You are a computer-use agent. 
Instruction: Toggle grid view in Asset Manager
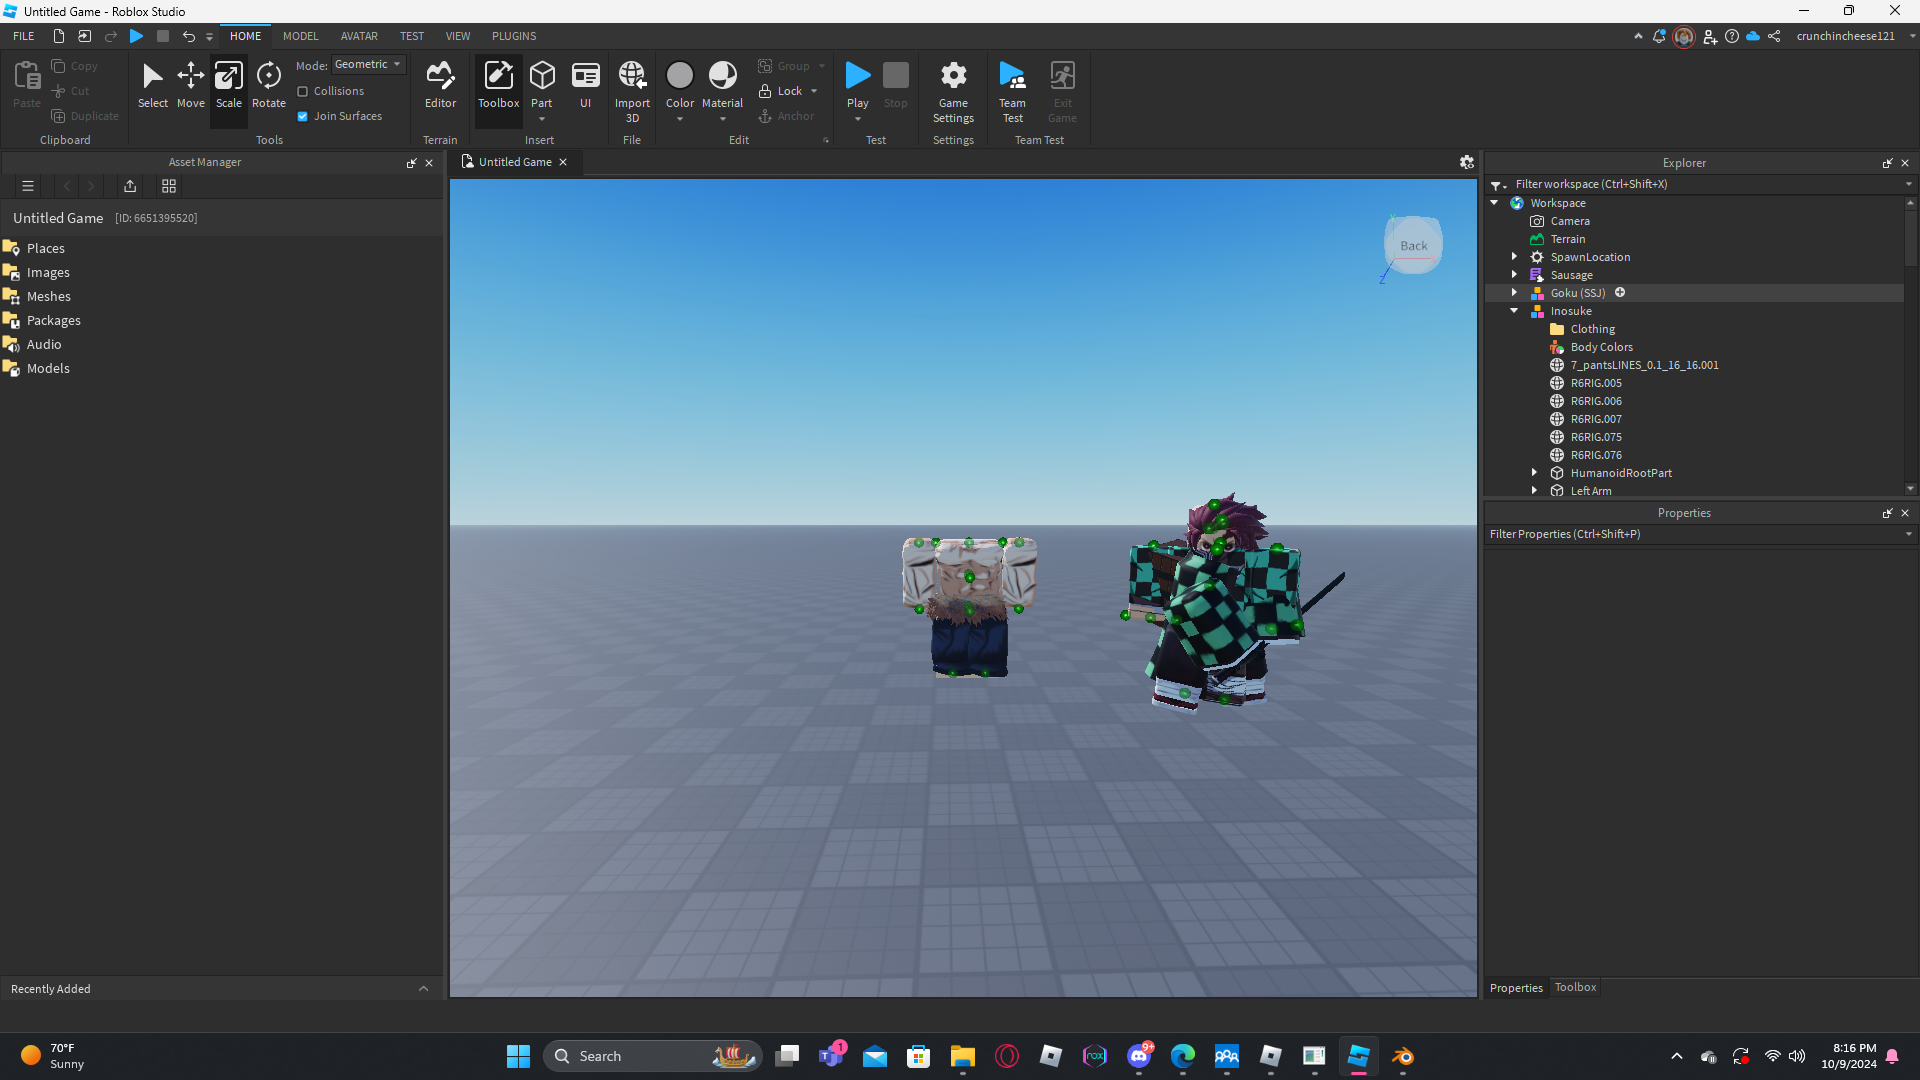pos(169,186)
